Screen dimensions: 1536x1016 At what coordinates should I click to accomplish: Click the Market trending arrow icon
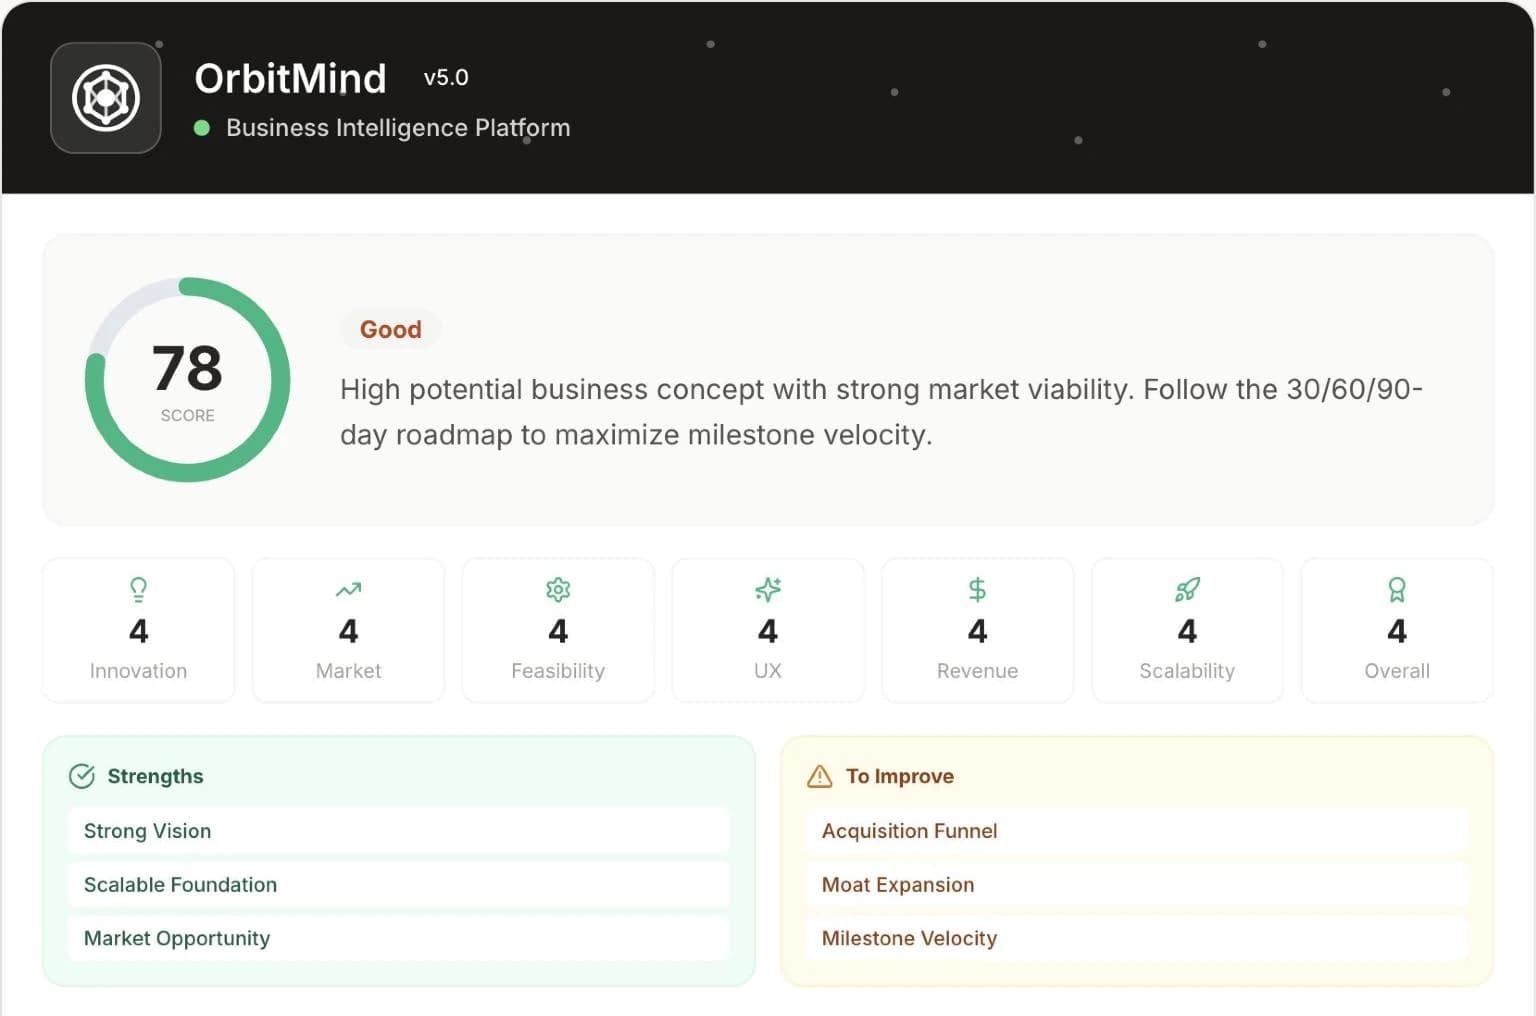pyautogui.click(x=348, y=589)
